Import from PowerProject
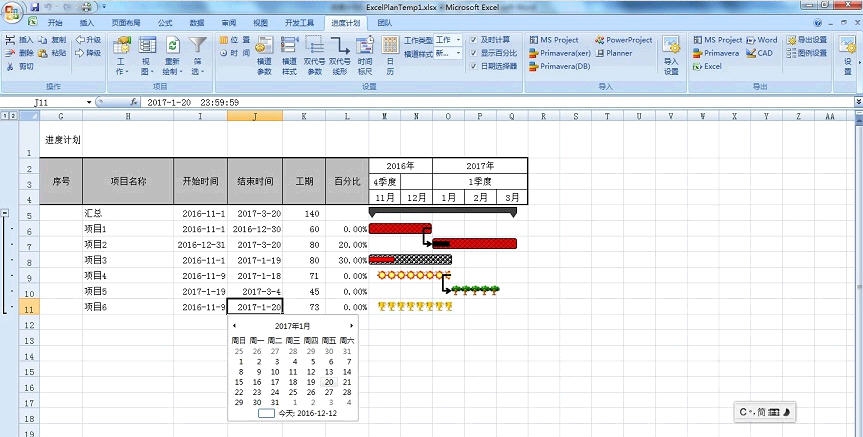 [x=624, y=40]
